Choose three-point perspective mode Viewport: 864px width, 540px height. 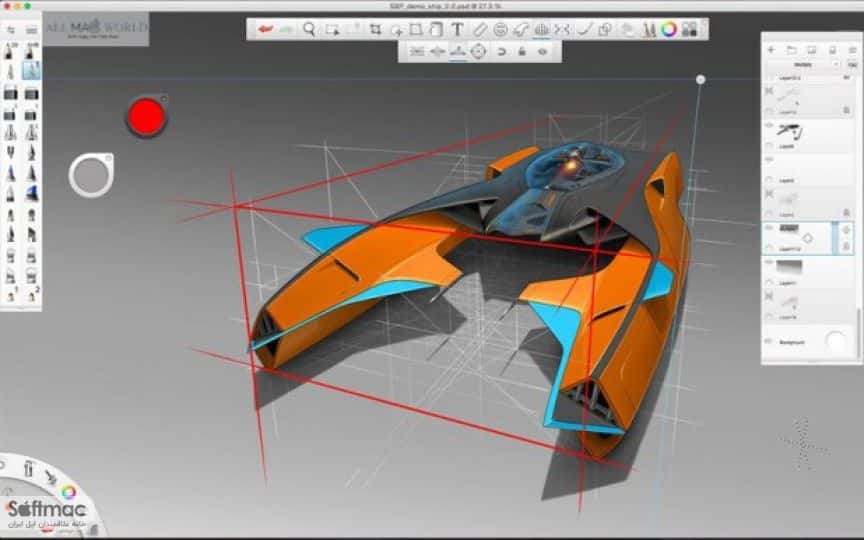click(458, 52)
